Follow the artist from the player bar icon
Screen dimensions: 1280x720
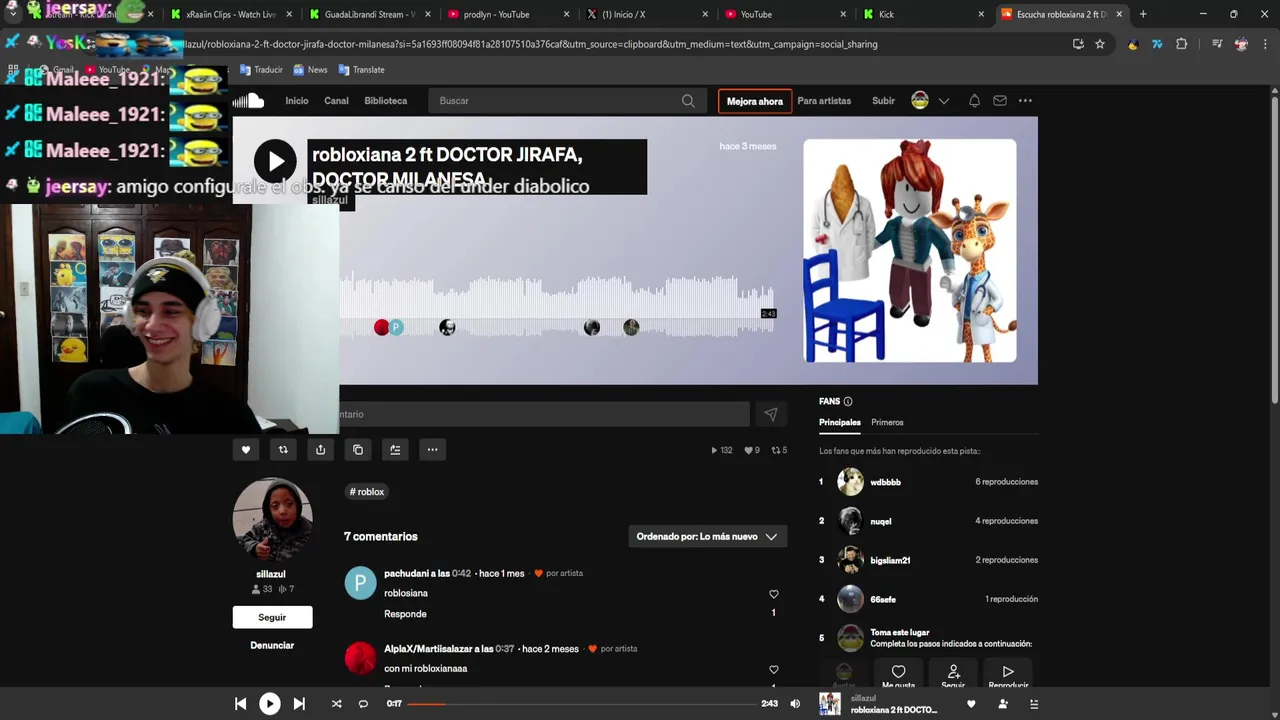1003,704
